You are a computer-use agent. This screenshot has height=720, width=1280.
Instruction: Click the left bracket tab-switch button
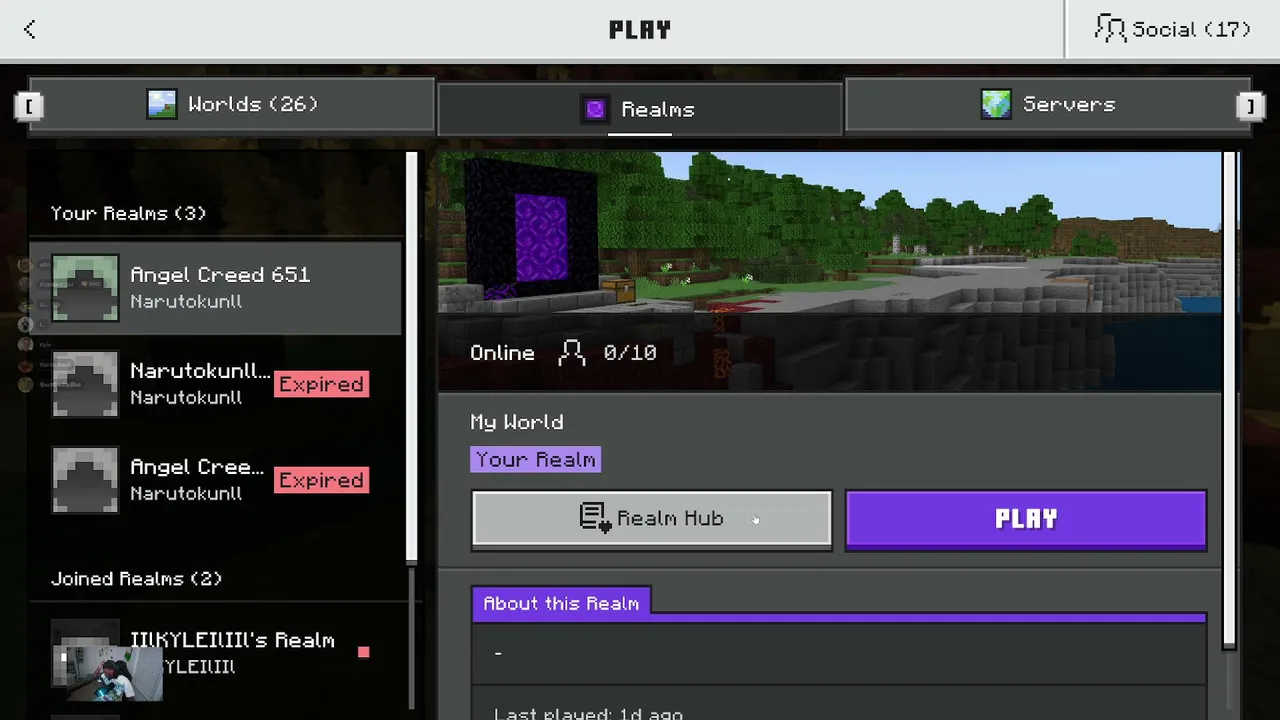tap(29, 105)
